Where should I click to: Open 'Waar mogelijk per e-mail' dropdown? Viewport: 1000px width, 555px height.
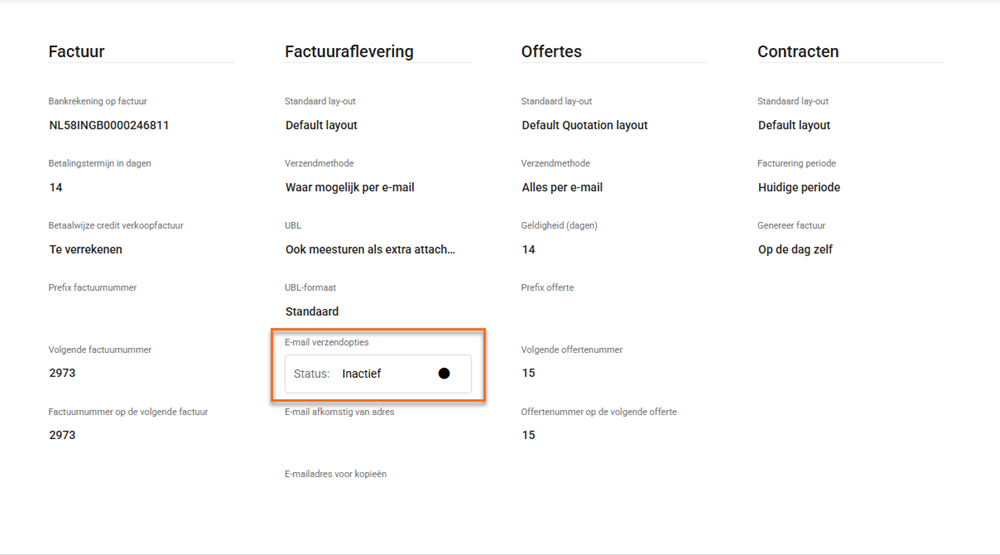tap(350, 188)
